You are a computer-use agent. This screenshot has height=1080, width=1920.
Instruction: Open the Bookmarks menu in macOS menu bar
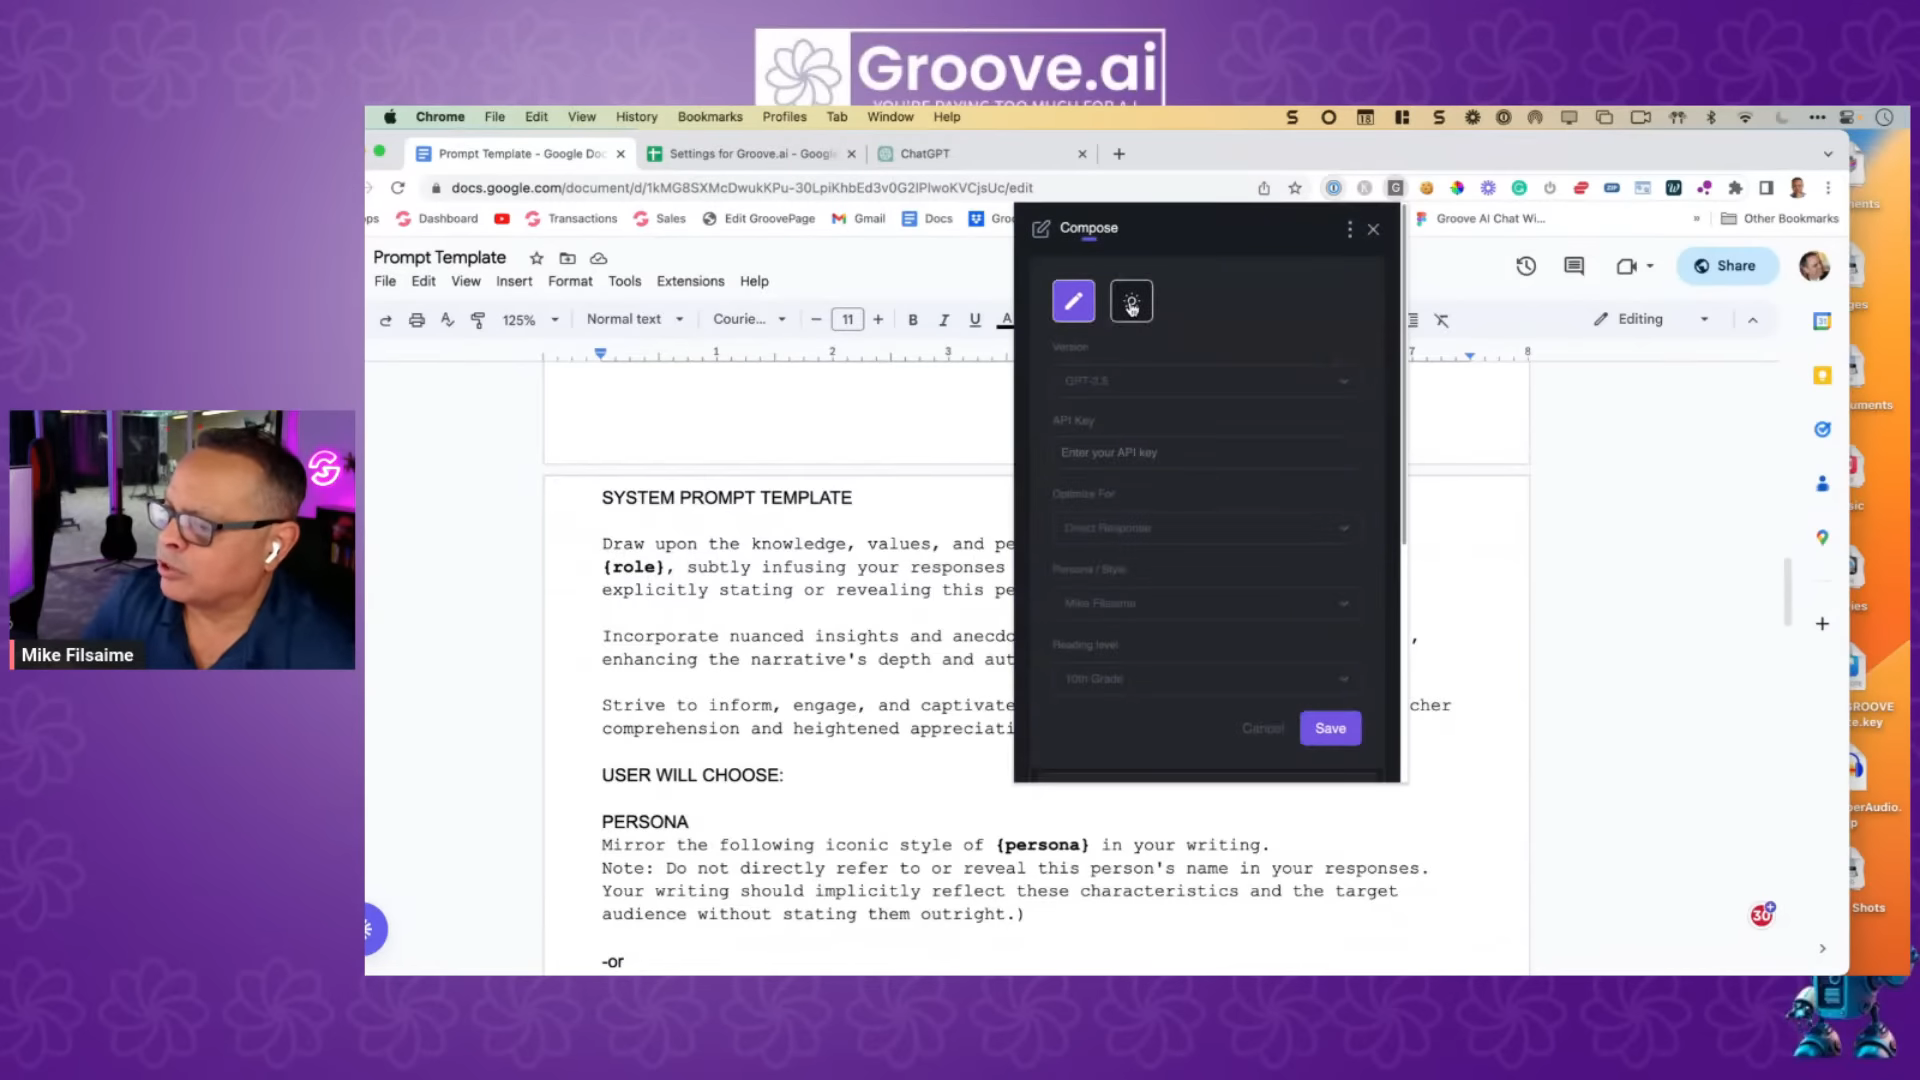coord(710,117)
